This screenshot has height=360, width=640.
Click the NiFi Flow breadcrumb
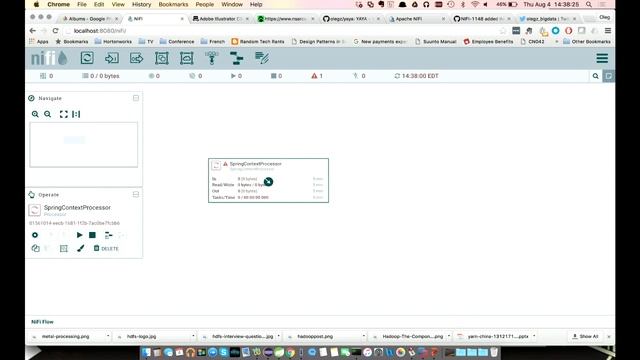pyautogui.click(x=42, y=322)
